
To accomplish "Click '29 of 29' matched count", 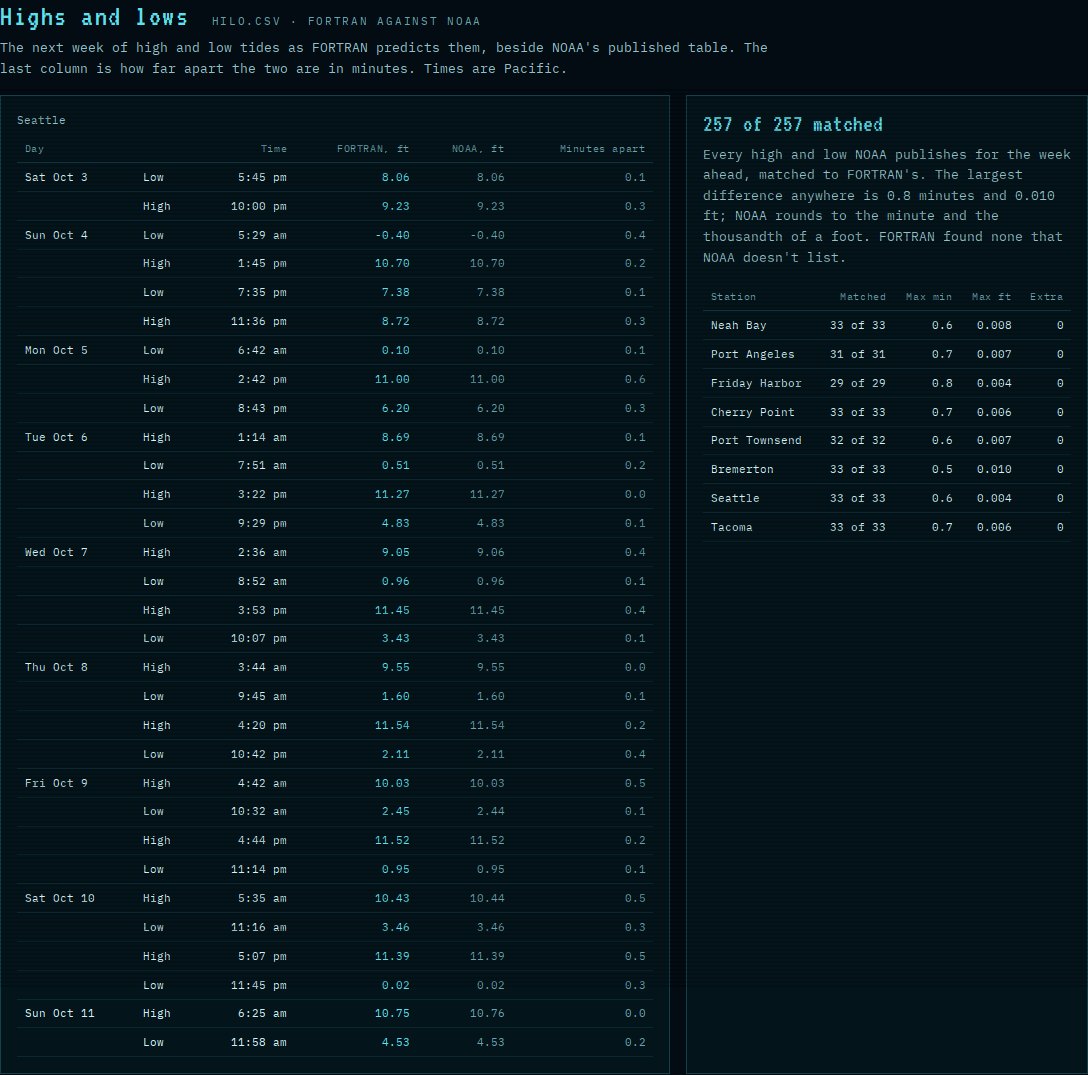I will click(x=858, y=383).
